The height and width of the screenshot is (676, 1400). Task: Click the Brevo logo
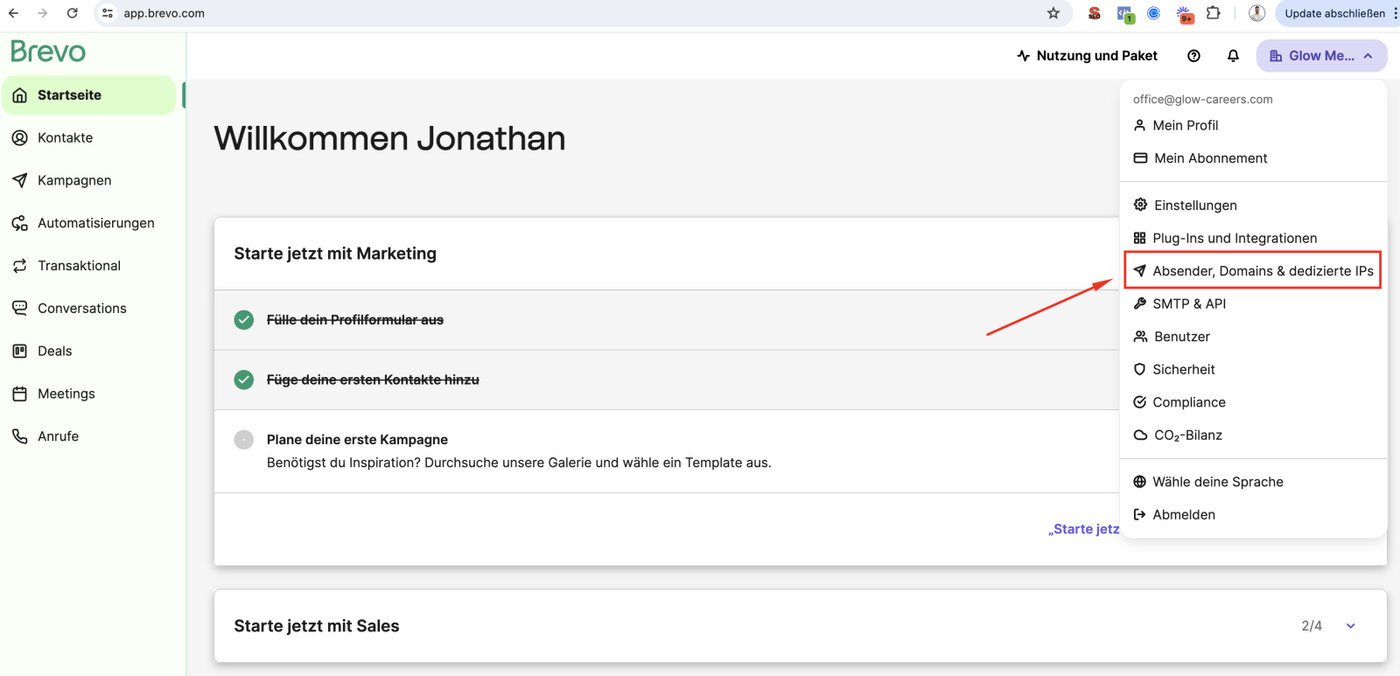(x=48, y=51)
